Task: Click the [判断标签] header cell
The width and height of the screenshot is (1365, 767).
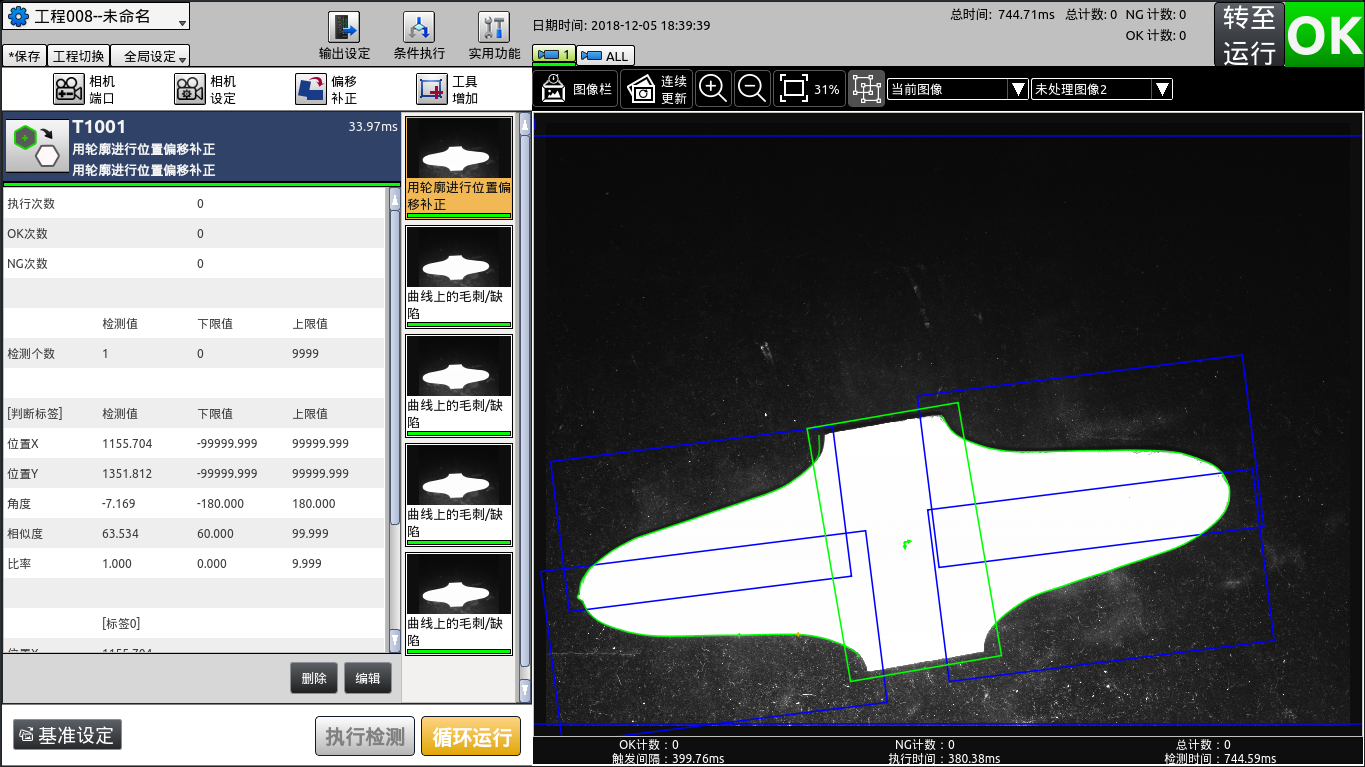Action: pos(35,413)
